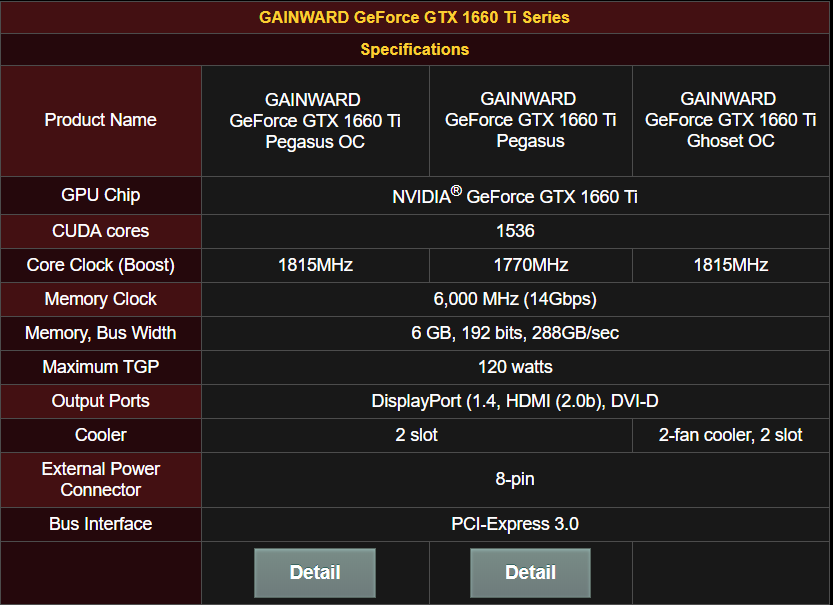Click the 6 GB, 192 bits, 288GB/sec cell
The height and width of the screenshot is (605, 833).
[515, 333]
